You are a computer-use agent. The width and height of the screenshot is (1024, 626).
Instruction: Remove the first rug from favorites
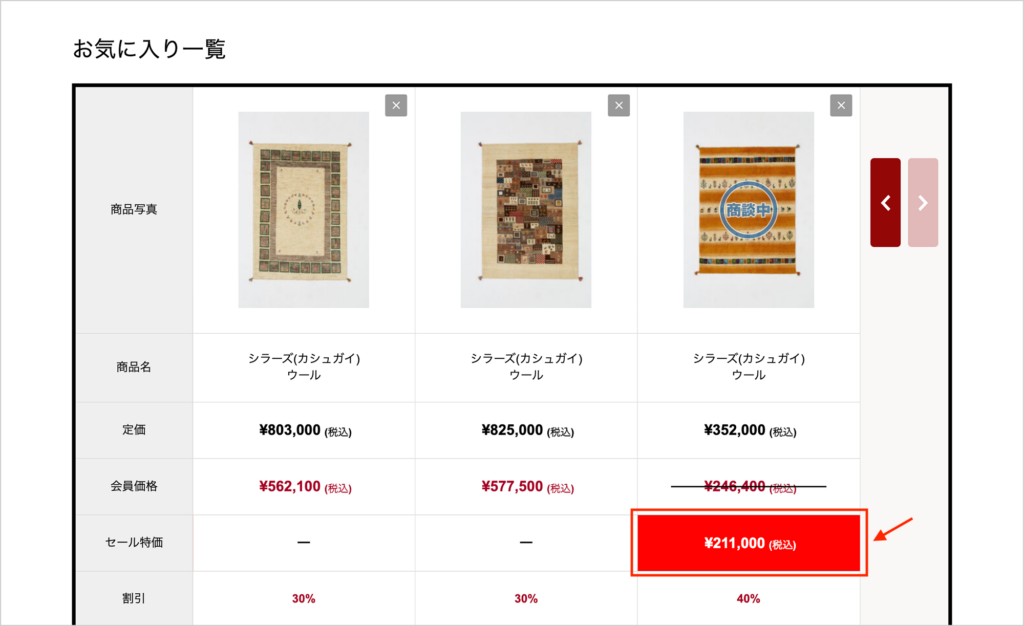[x=396, y=105]
